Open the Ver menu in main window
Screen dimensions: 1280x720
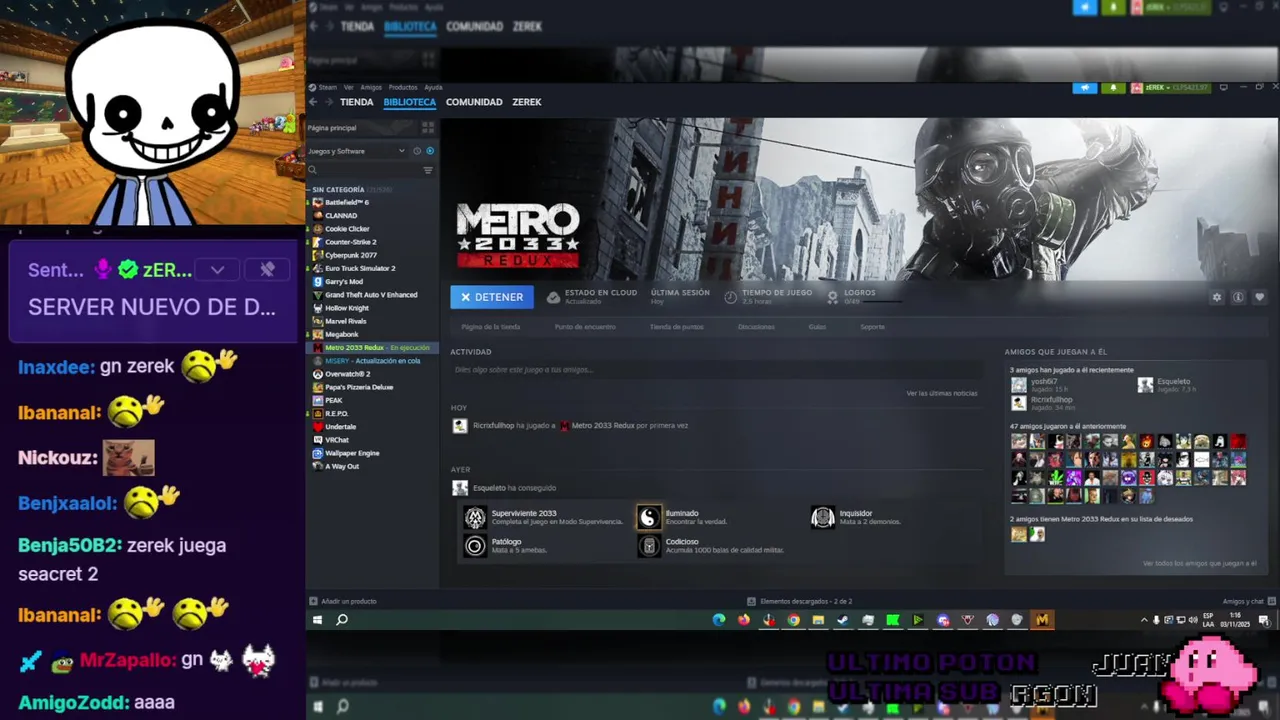348,87
